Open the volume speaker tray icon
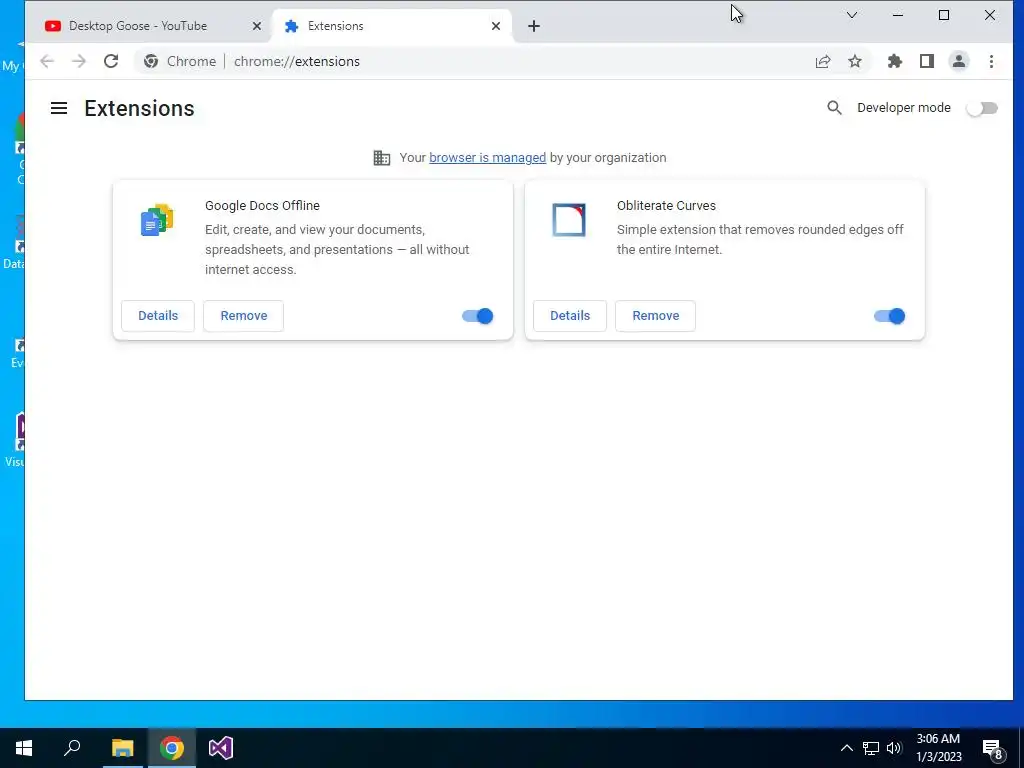The height and width of the screenshot is (768, 1024). [894, 748]
